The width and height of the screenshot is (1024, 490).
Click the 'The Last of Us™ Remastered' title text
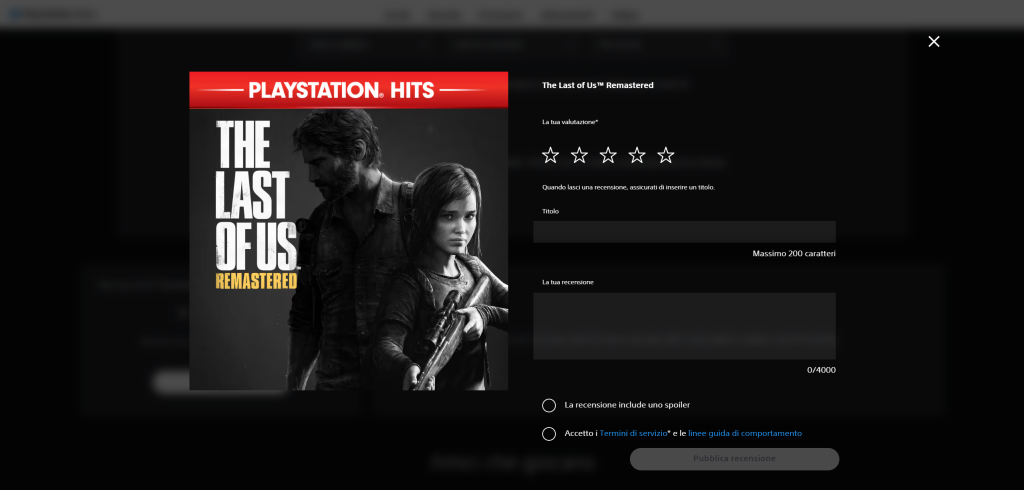coord(598,86)
